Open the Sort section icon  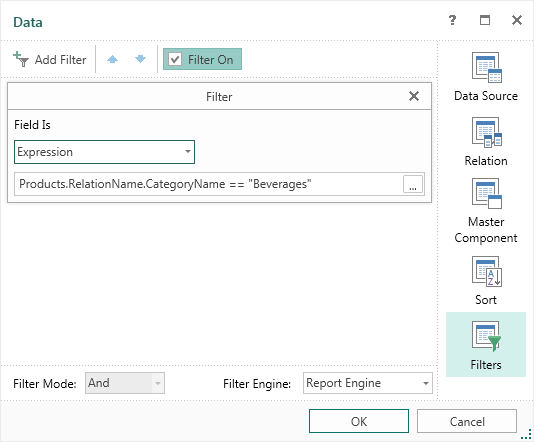point(487,271)
